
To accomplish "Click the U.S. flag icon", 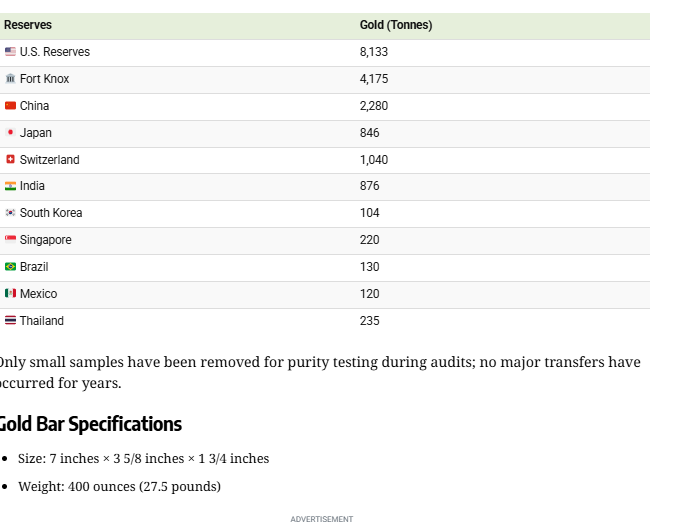I will [x=10, y=52].
